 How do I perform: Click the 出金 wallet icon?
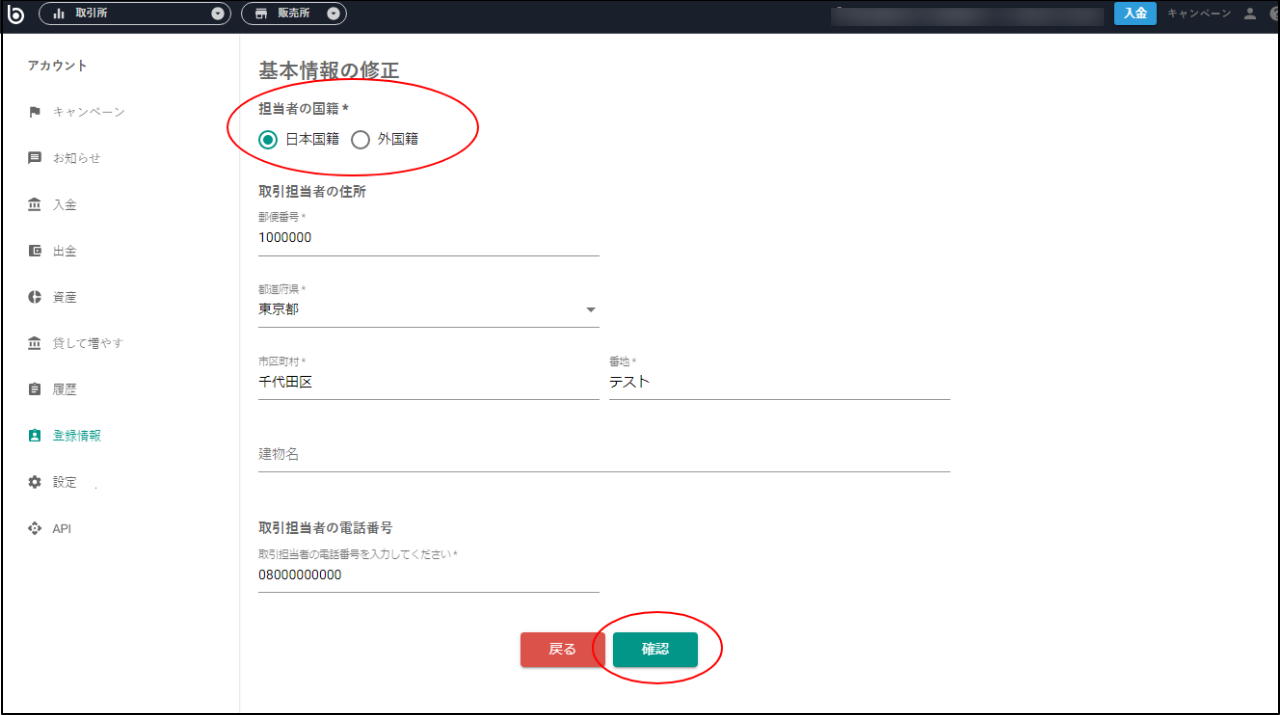click(35, 251)
